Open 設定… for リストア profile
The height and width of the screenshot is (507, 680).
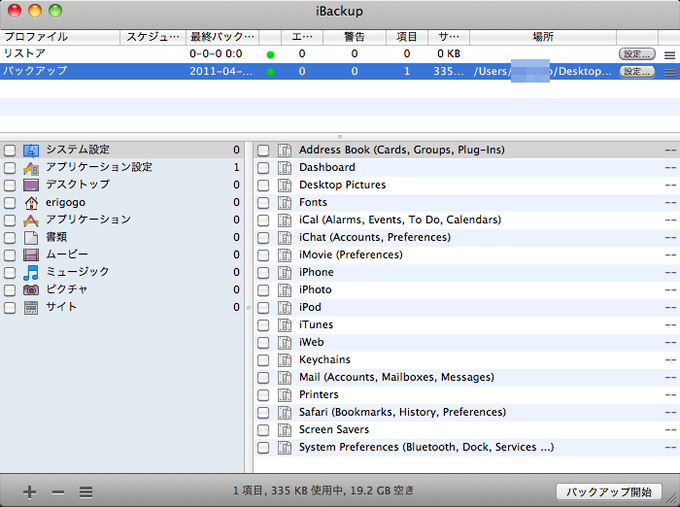click(x=637, y=54)
